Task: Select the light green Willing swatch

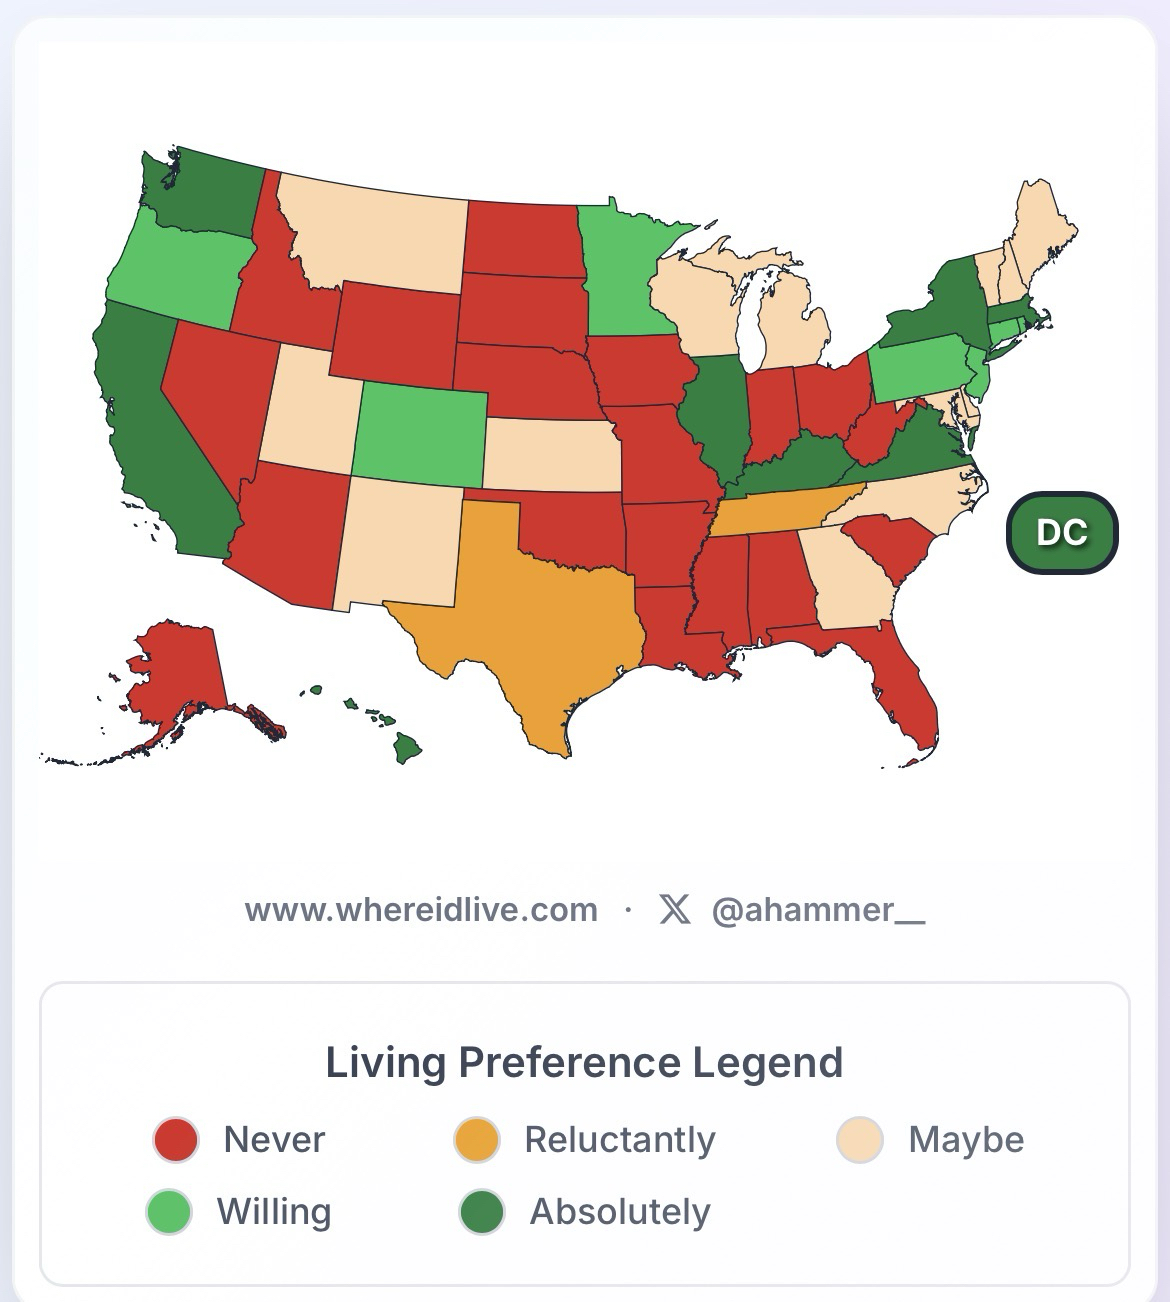Action: pyautogui.click(x=169, y=1212)
